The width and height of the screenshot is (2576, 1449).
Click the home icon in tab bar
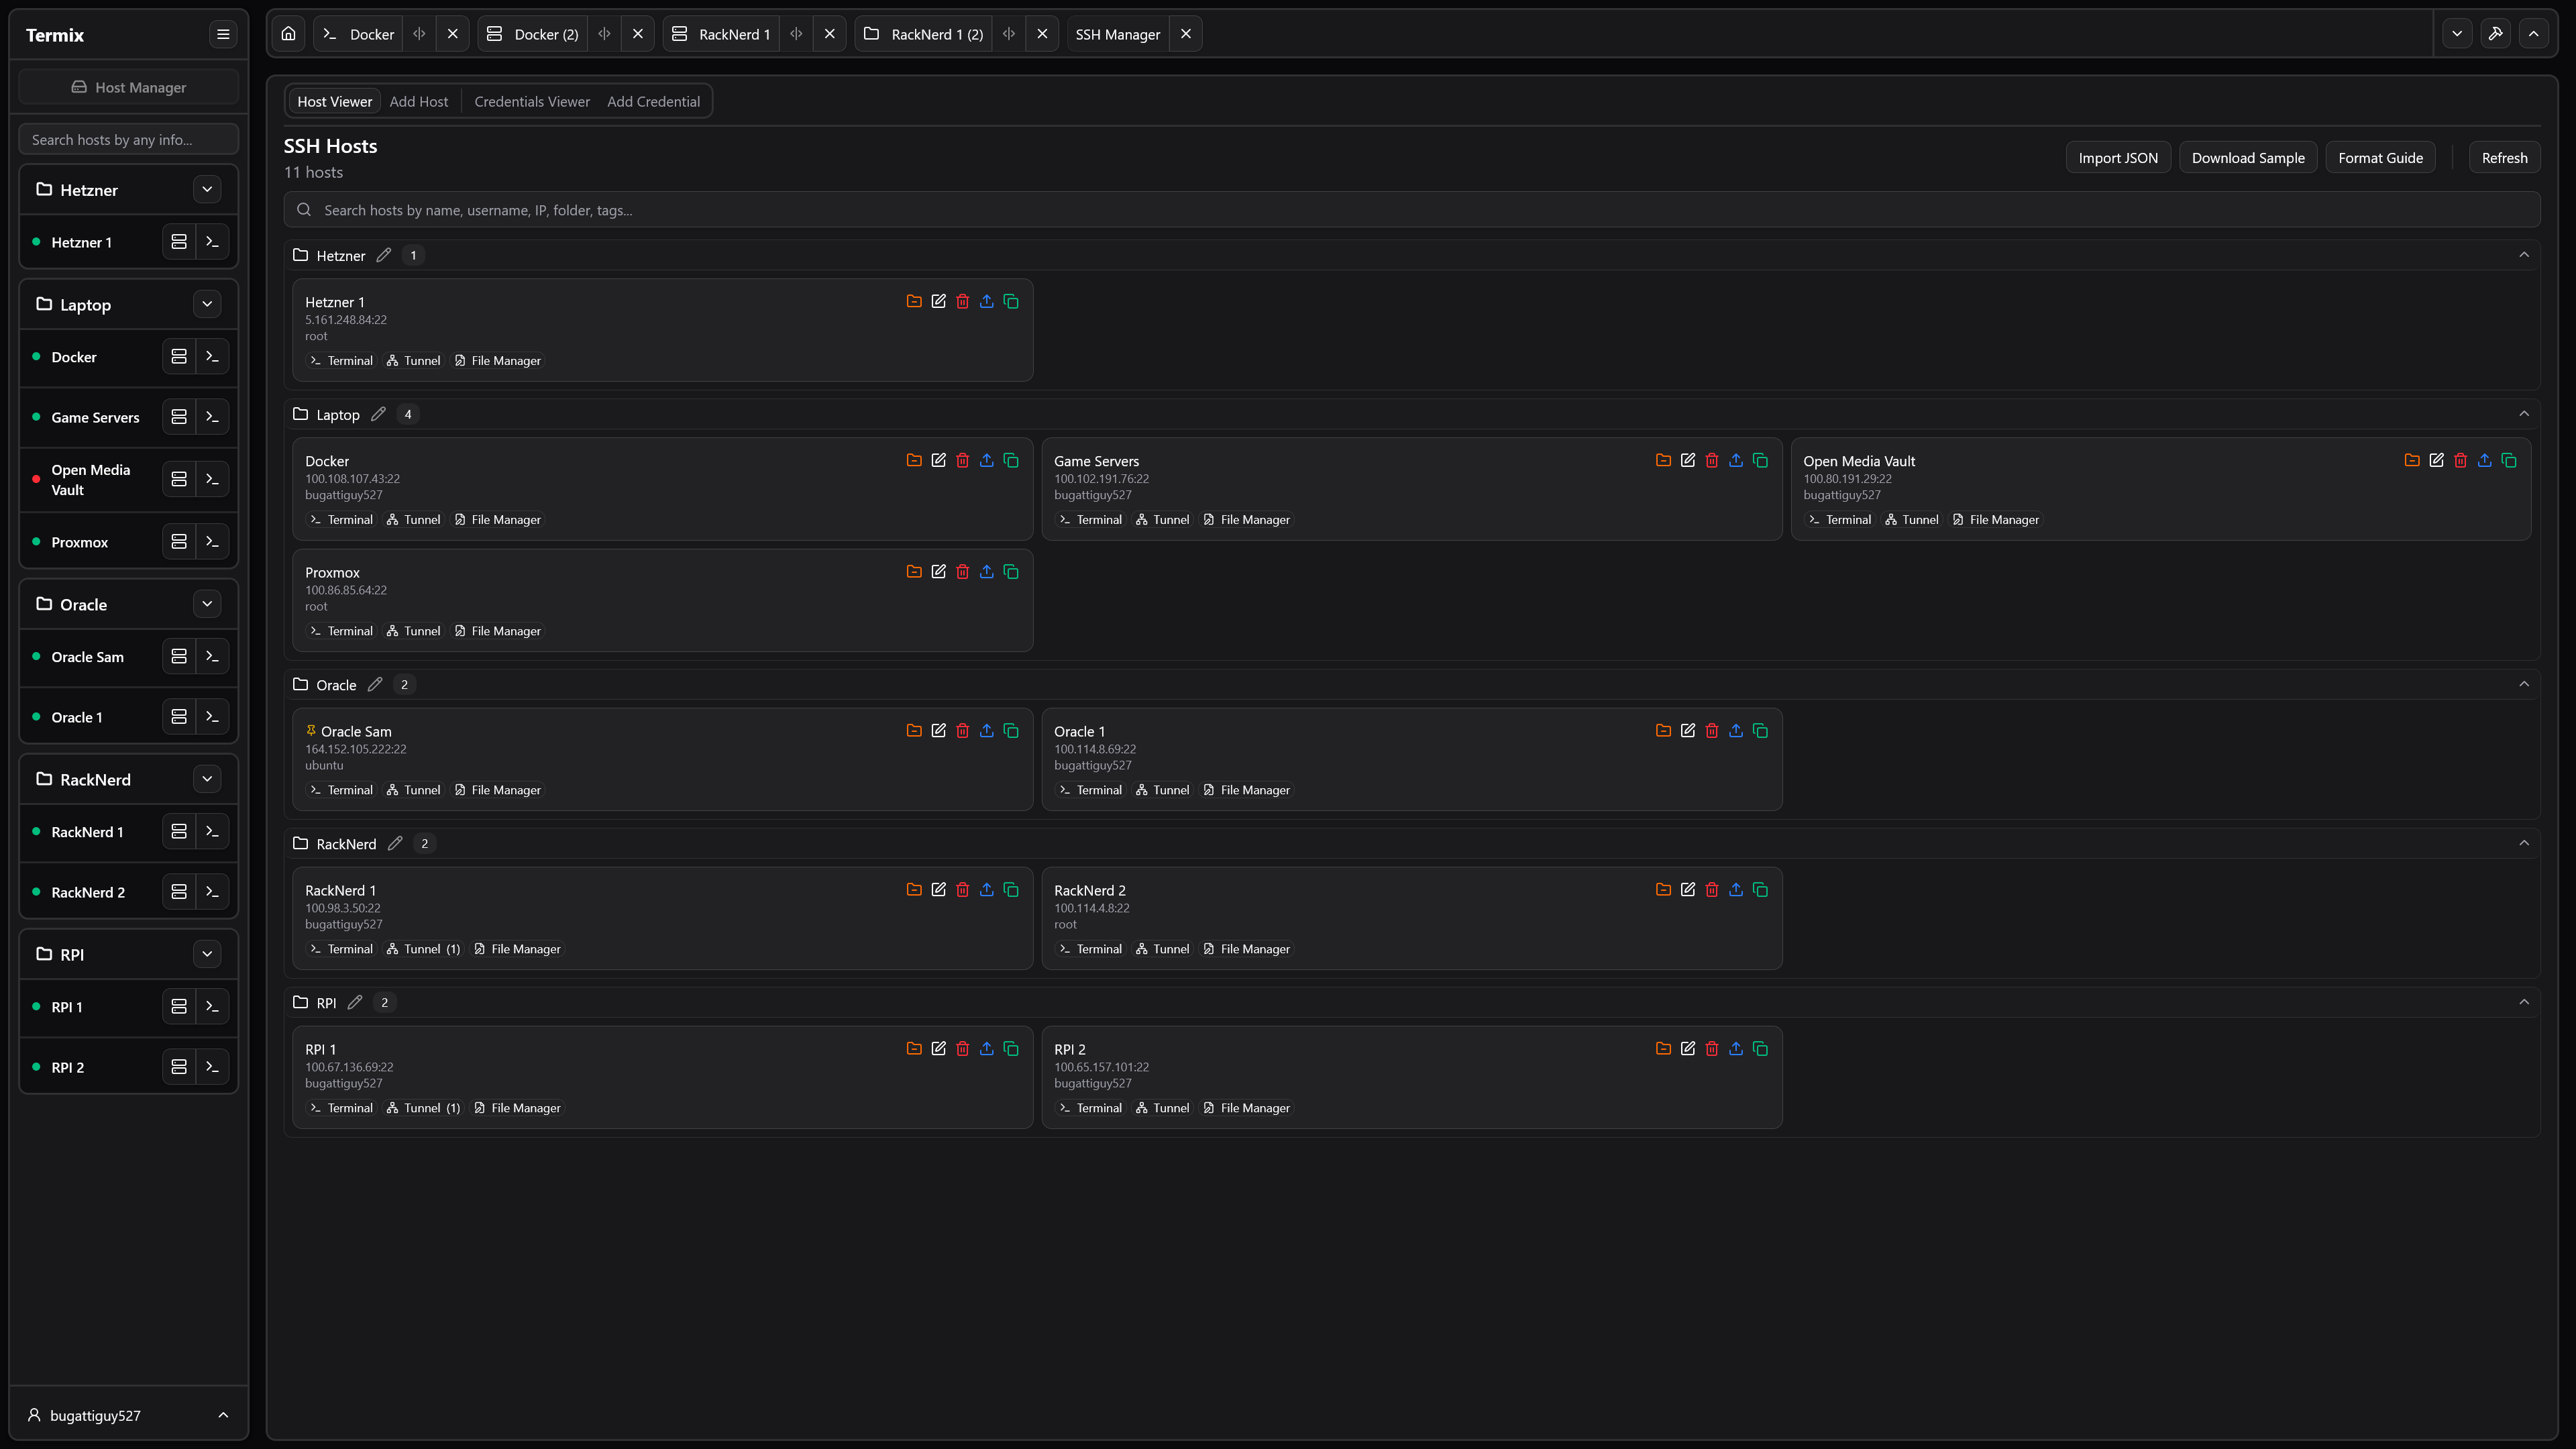click(x=288, y=34)
